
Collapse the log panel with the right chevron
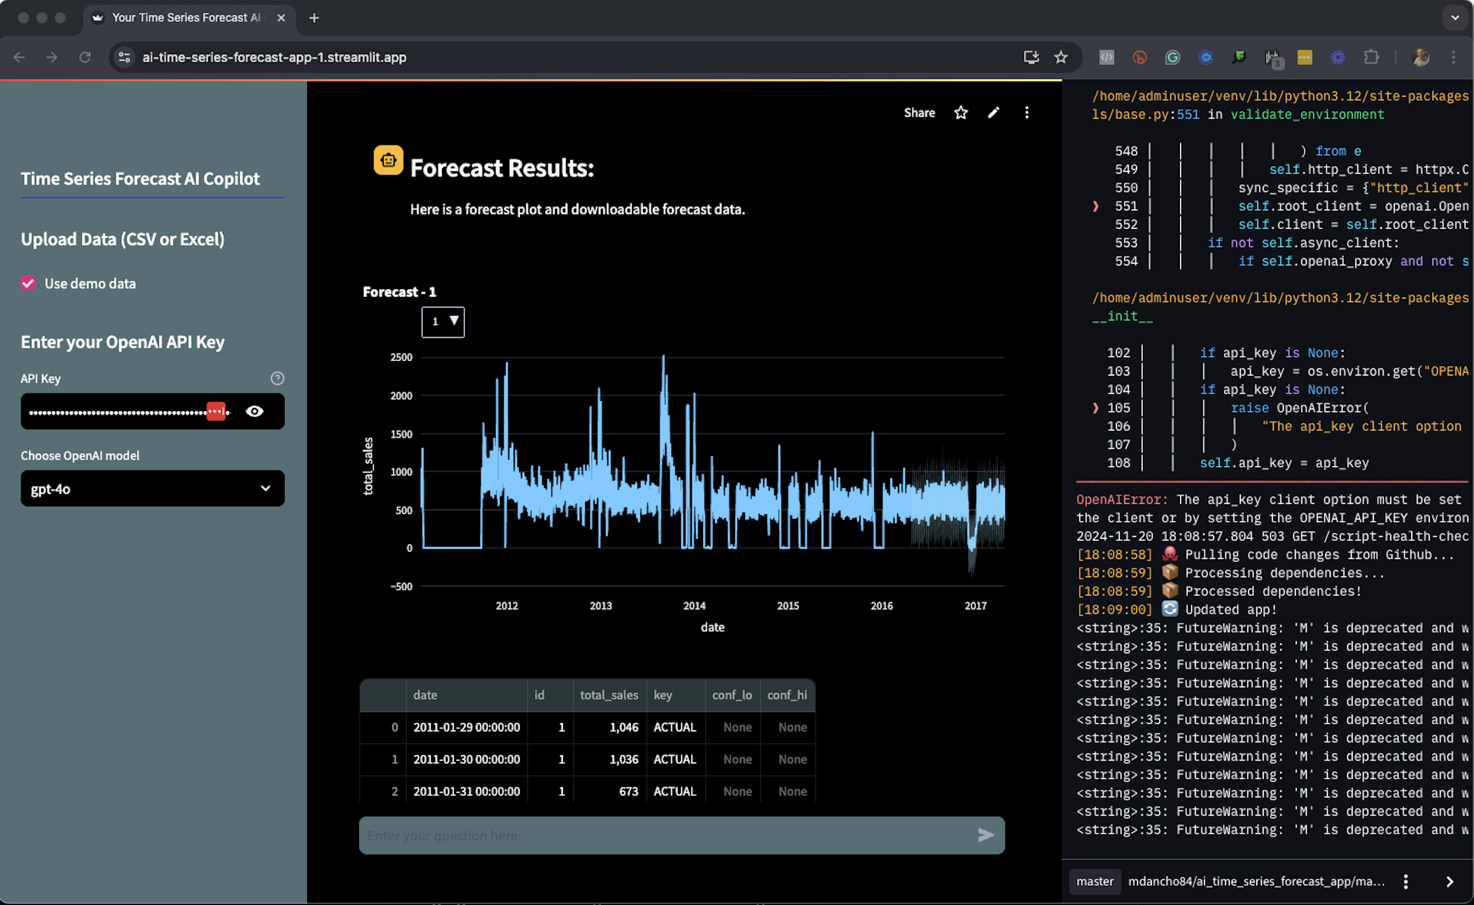pyautogui.click(x=1450, y=881)
